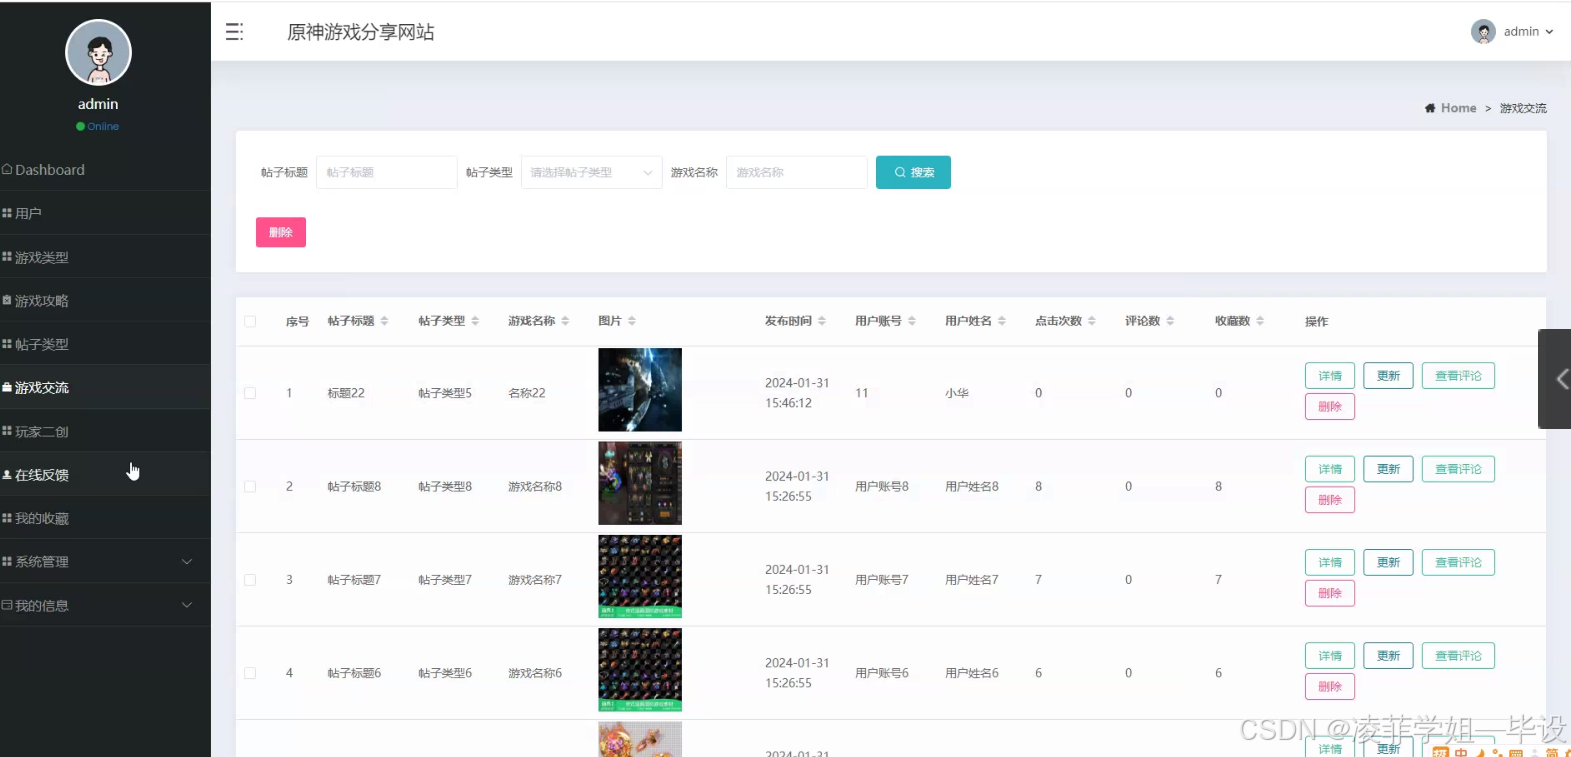1571x757 pixels.
Task: Click 详情 for row 帖子标题7
Action: [x=1330, y=562]
